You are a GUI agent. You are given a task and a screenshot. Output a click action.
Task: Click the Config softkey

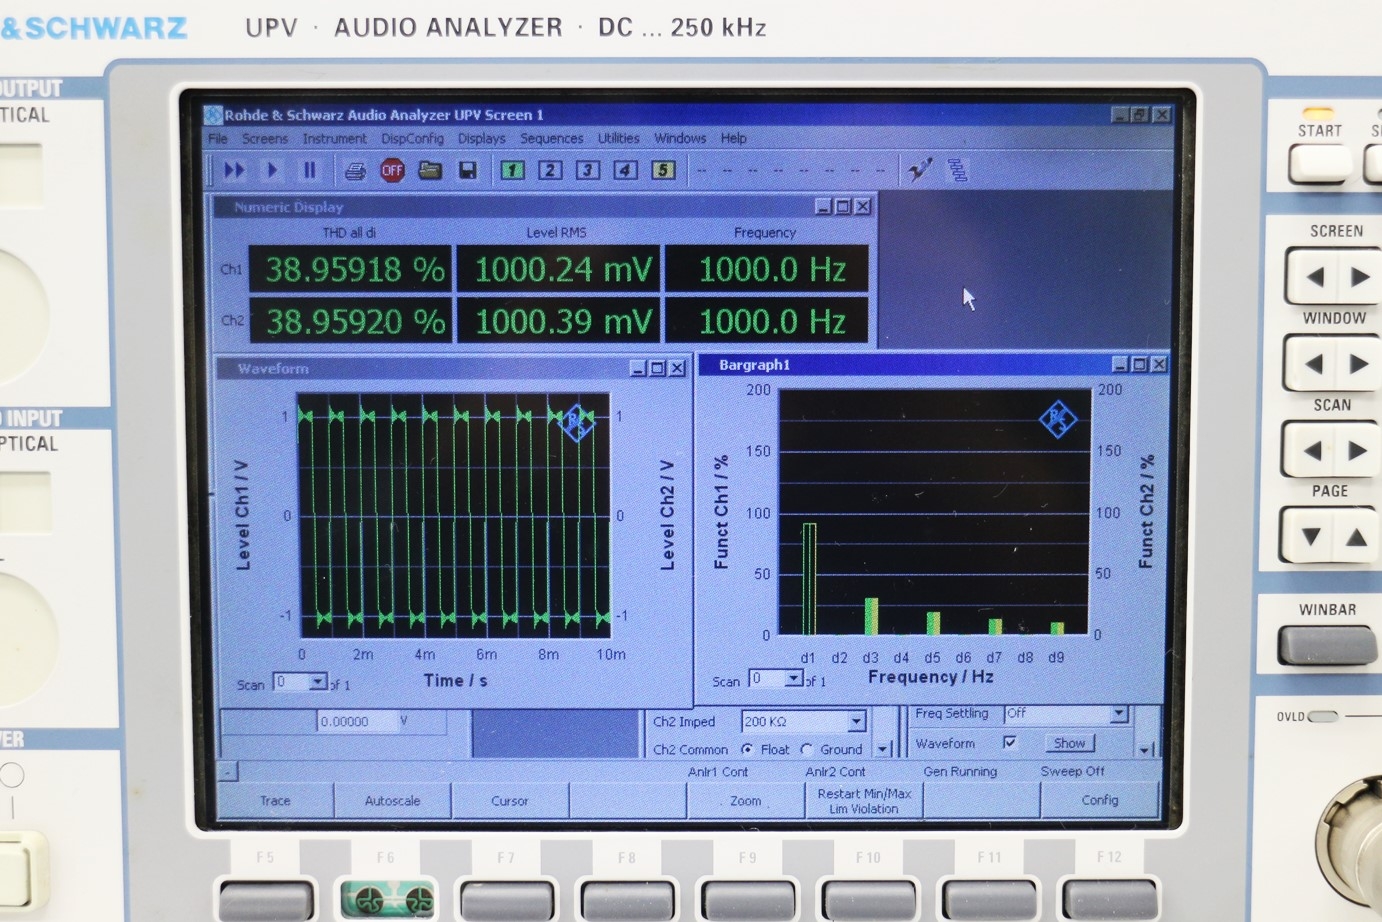coord(1099,800)
